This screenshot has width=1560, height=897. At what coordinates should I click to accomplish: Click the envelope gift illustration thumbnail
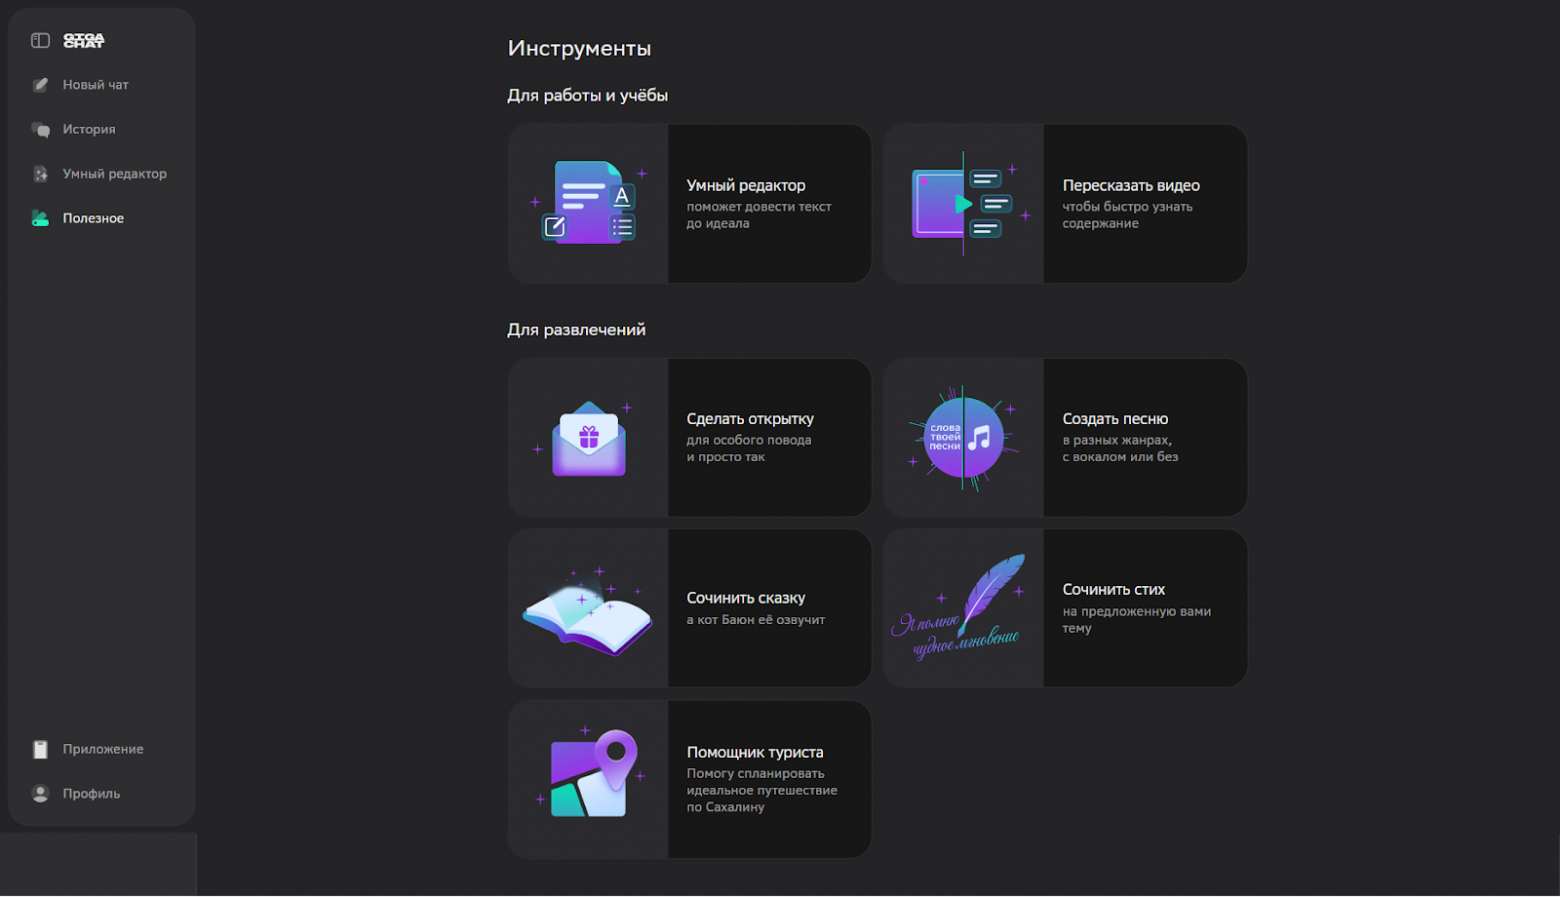click(587, 438)
